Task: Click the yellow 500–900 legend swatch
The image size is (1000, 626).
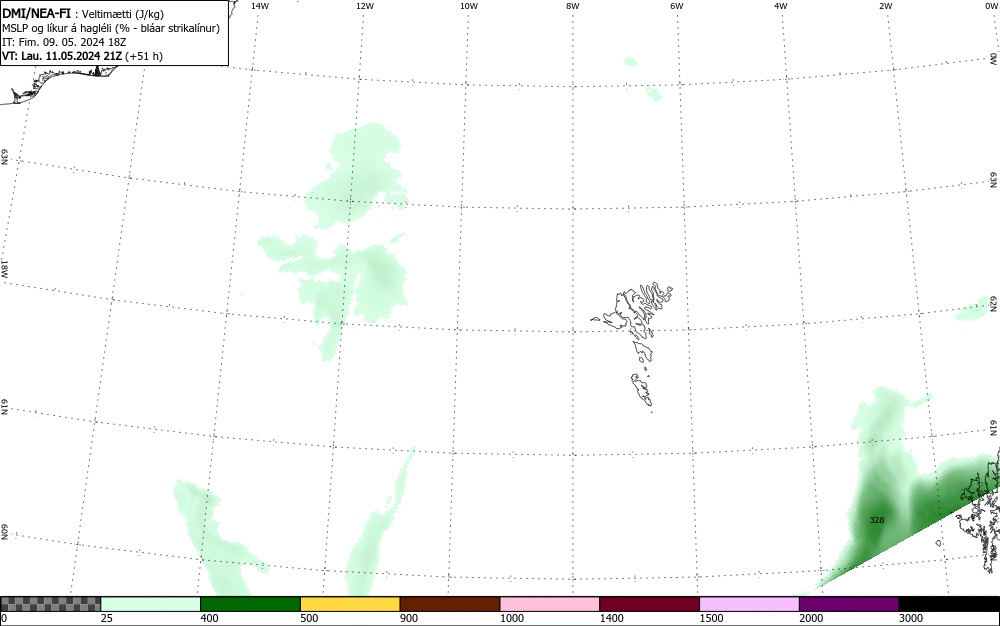Action: 350,604
